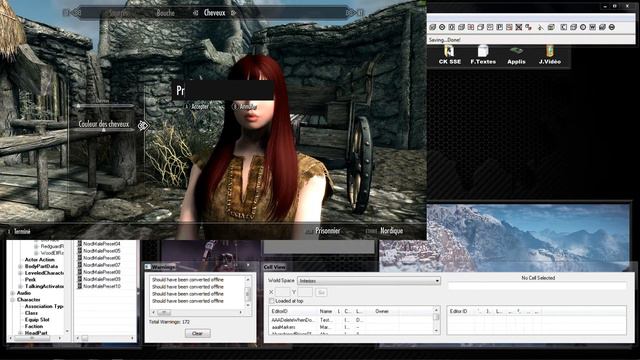Click previous category arrow left of Cheveux
Screen dimensions: 640x360
pyautogui.click(x=196, y=13)
